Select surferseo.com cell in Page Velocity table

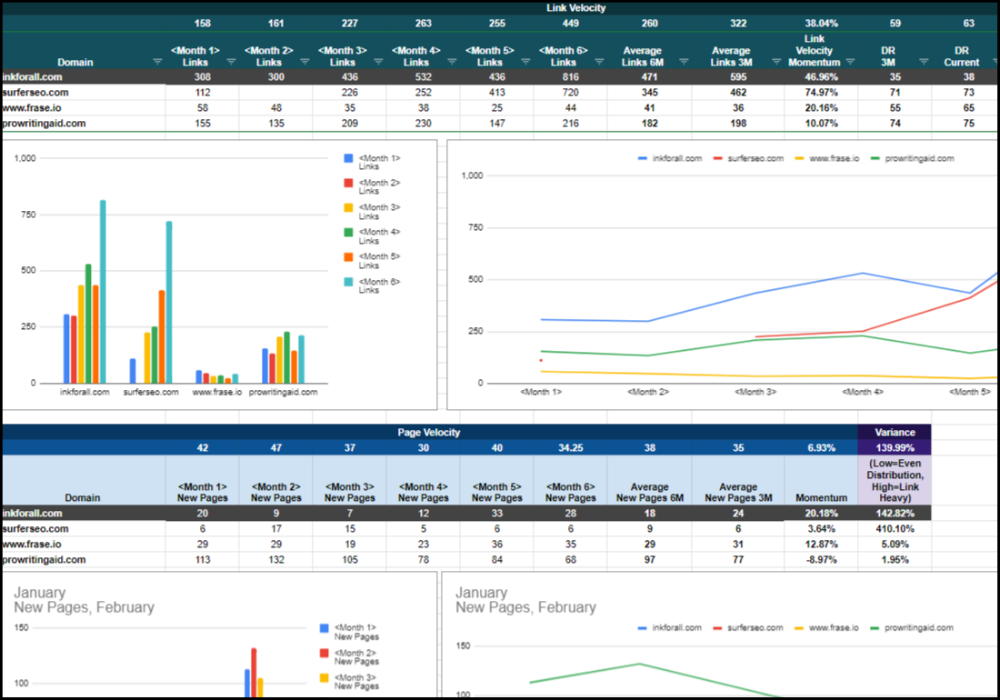point(83,529)
